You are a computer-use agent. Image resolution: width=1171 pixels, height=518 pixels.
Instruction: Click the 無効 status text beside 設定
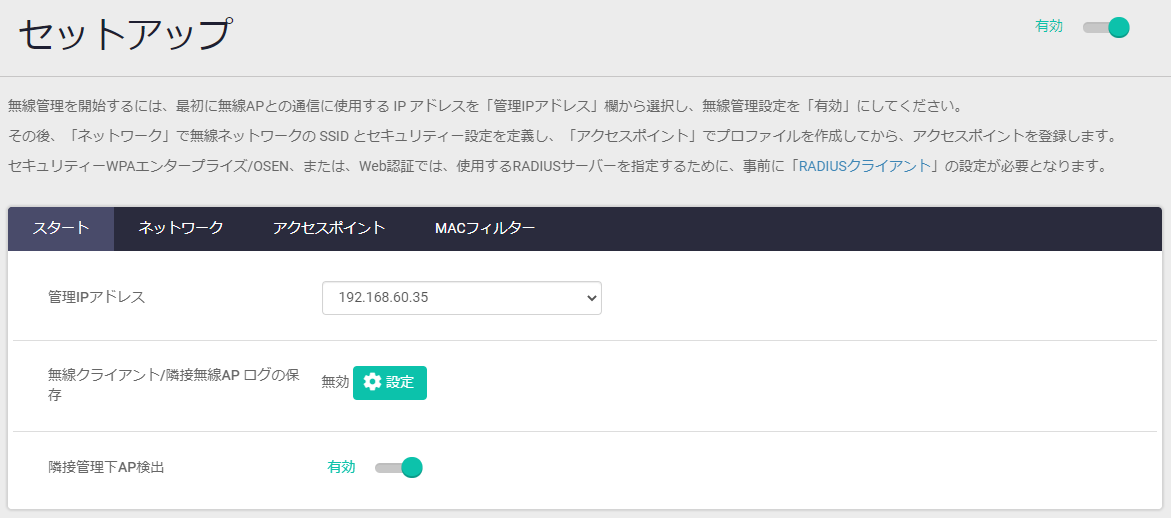[x=335, y=382]
